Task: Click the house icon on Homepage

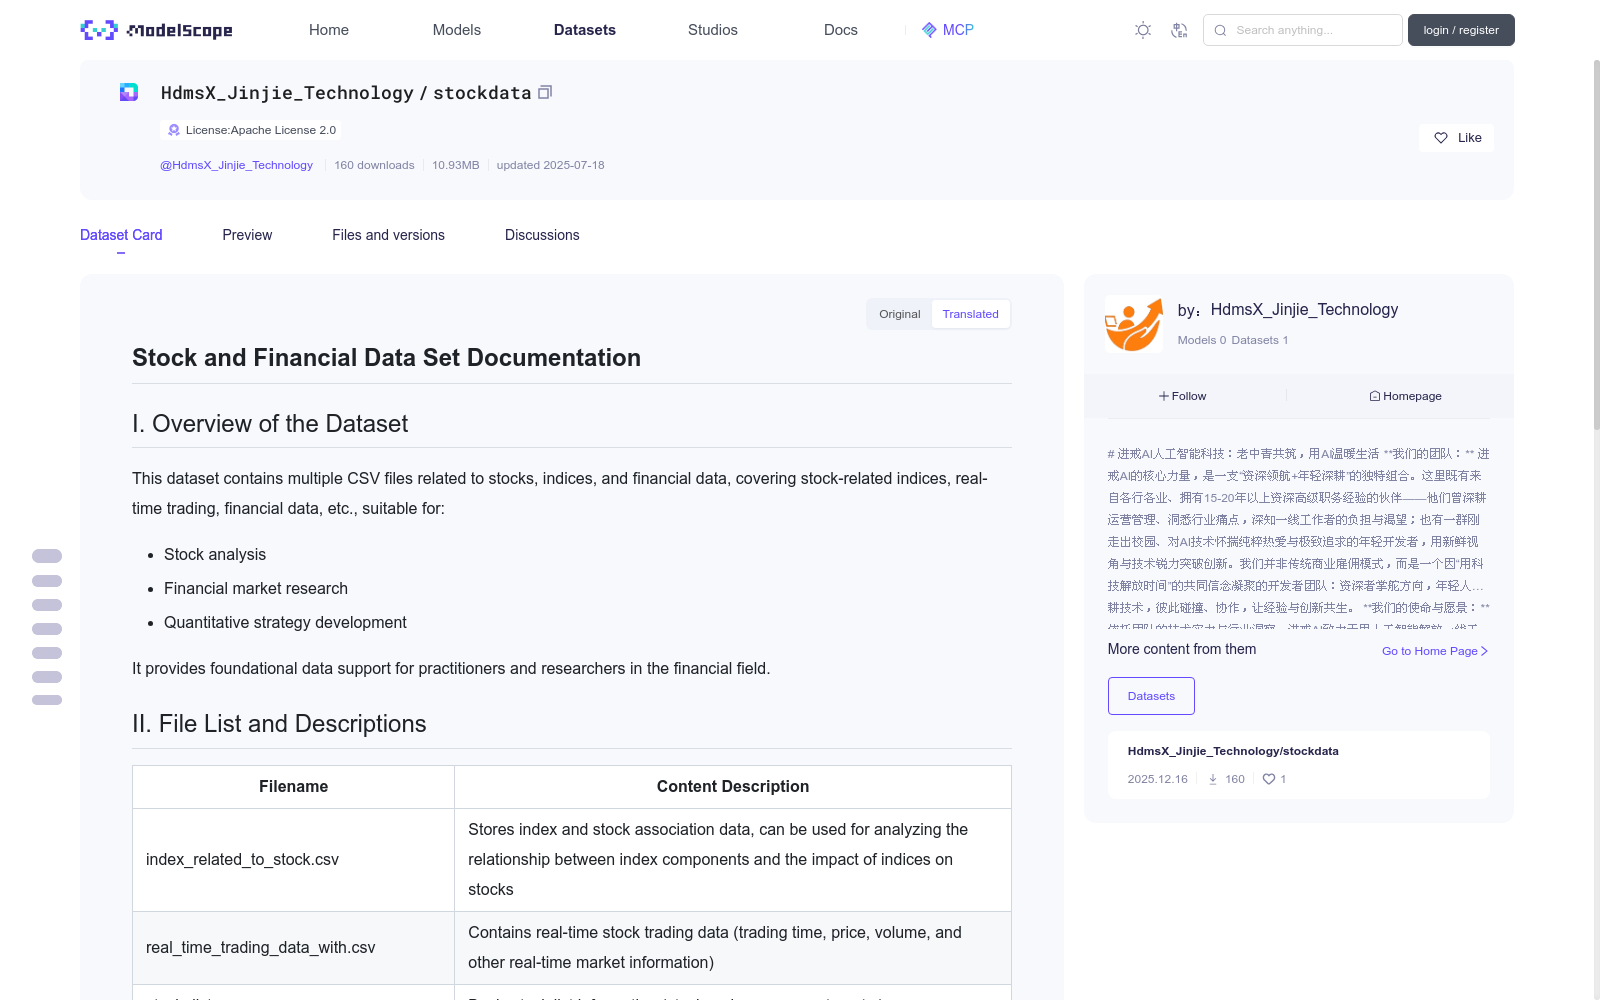Action: tap(1375, 396)
